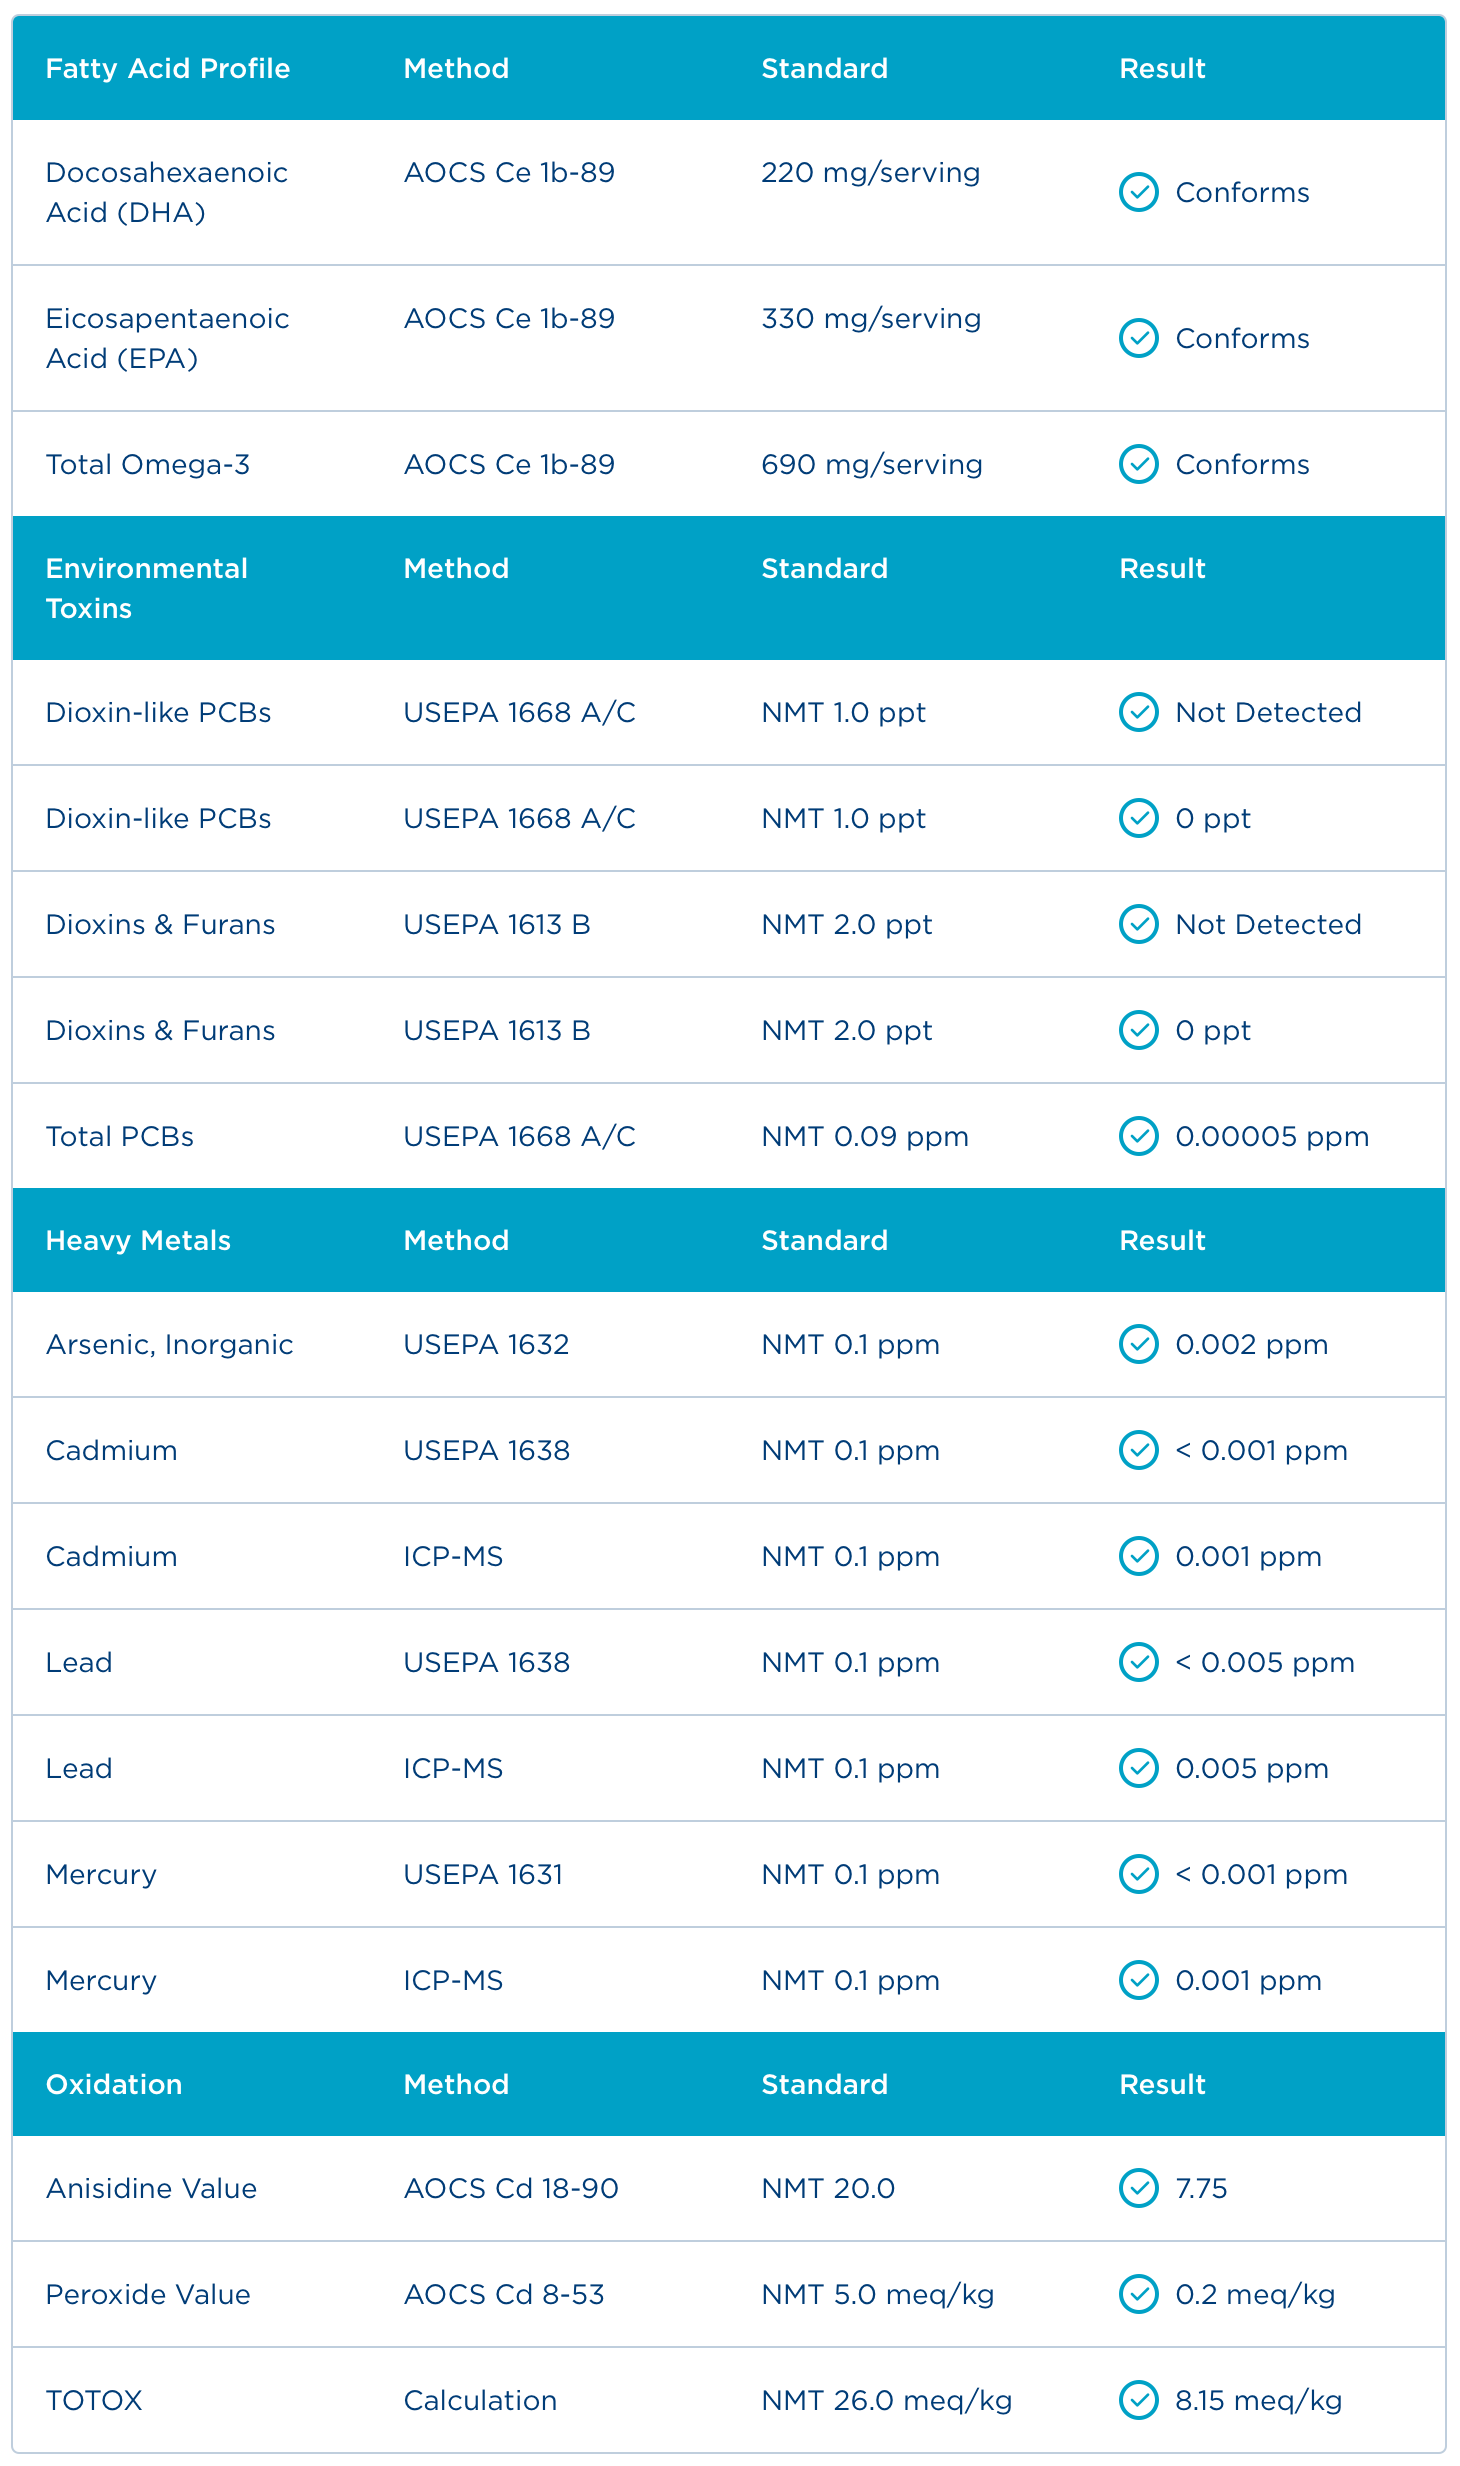Click the checkmark in the Mercury ICP-MS row
Viewport: 1460px width, 2466px height.
pos(1138,1980)
